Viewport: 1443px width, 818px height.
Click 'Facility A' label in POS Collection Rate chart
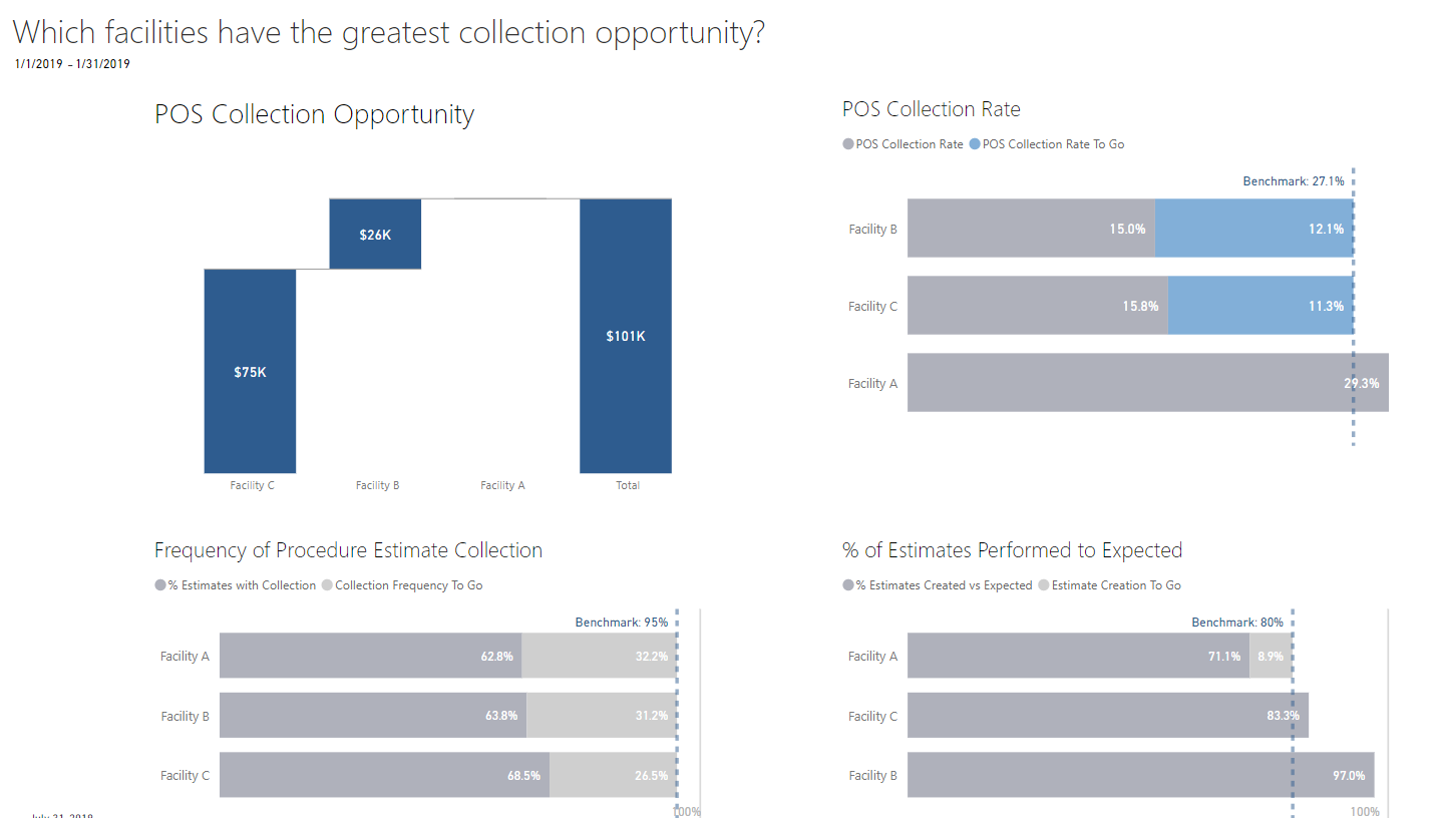(x=872, y=383)
